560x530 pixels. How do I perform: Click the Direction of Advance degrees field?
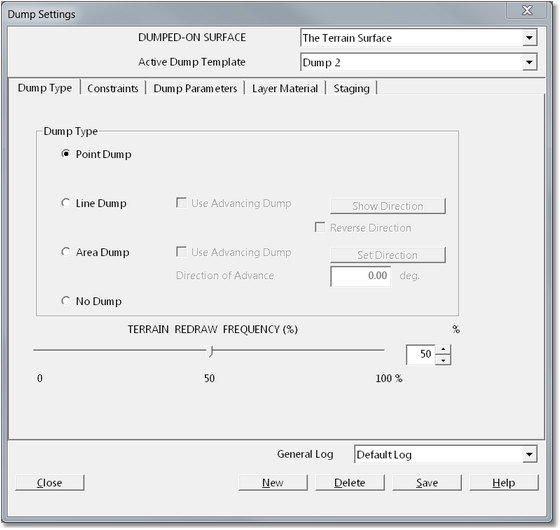pyautogui.click(x=361, y=276)
